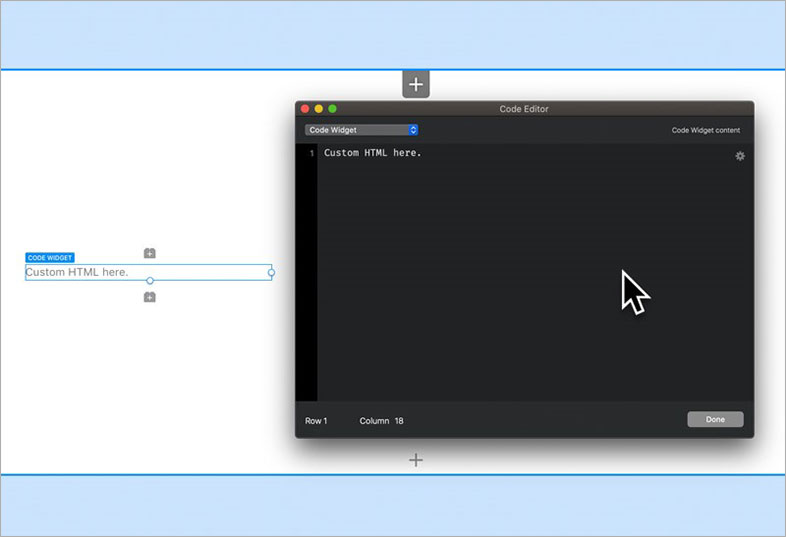Close the Code Editor window
786x537 pixels.
(x=305, y=109)
